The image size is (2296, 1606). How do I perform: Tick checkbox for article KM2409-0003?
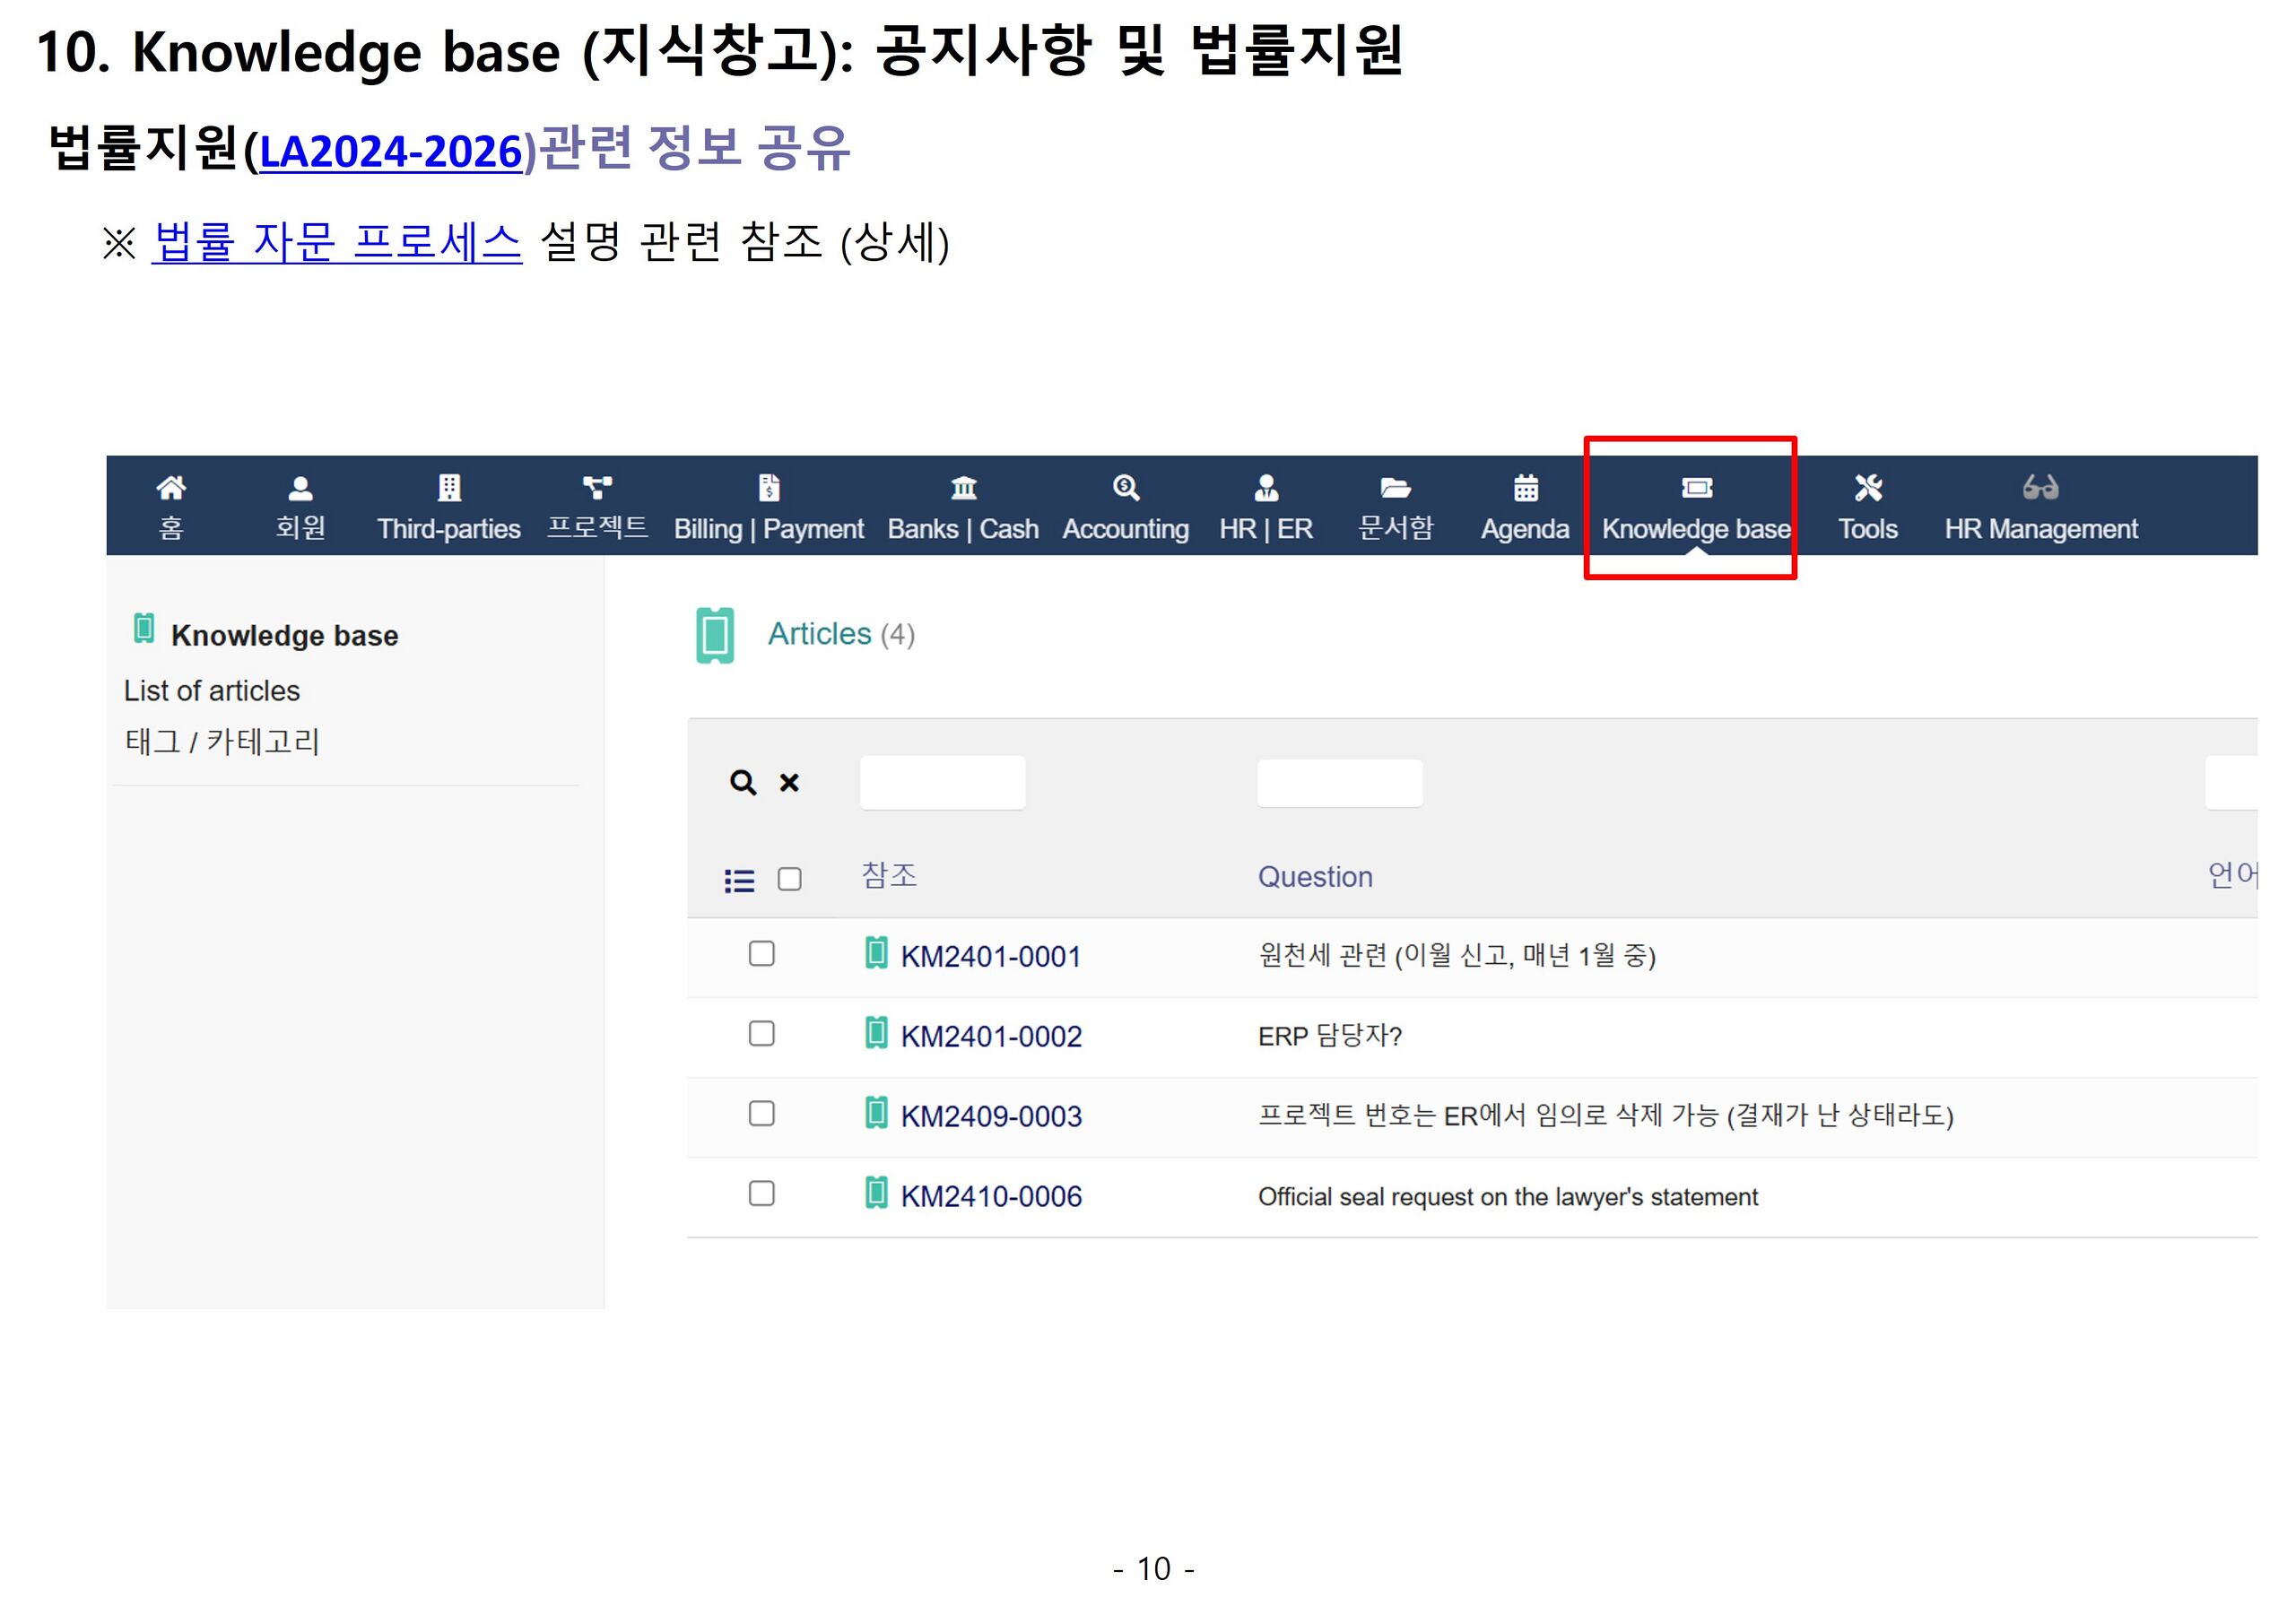[x=761, y=1114]
